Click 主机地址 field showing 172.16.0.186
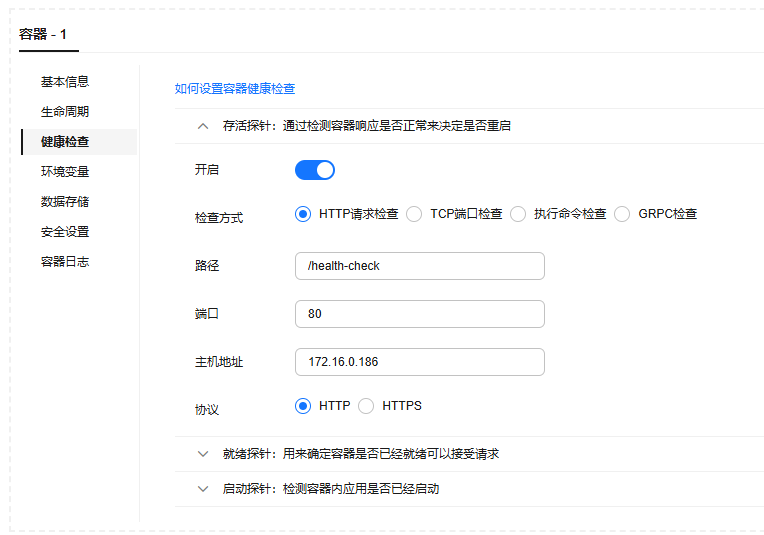Viewport: 764px width, 535px height. (x=420, y=362)
